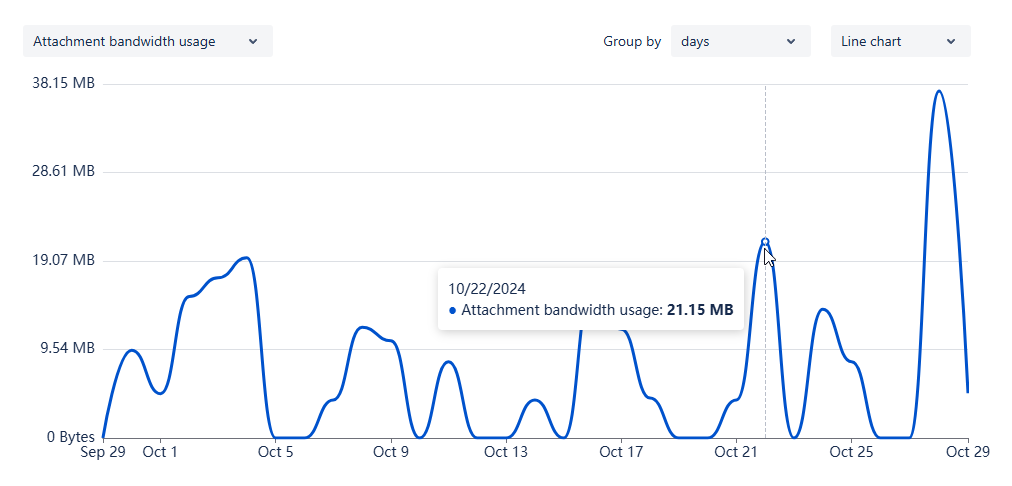Screen dimensions: 1012x486
Task: Click the 0 Bytes y-axis label
Action: (68, 437)
